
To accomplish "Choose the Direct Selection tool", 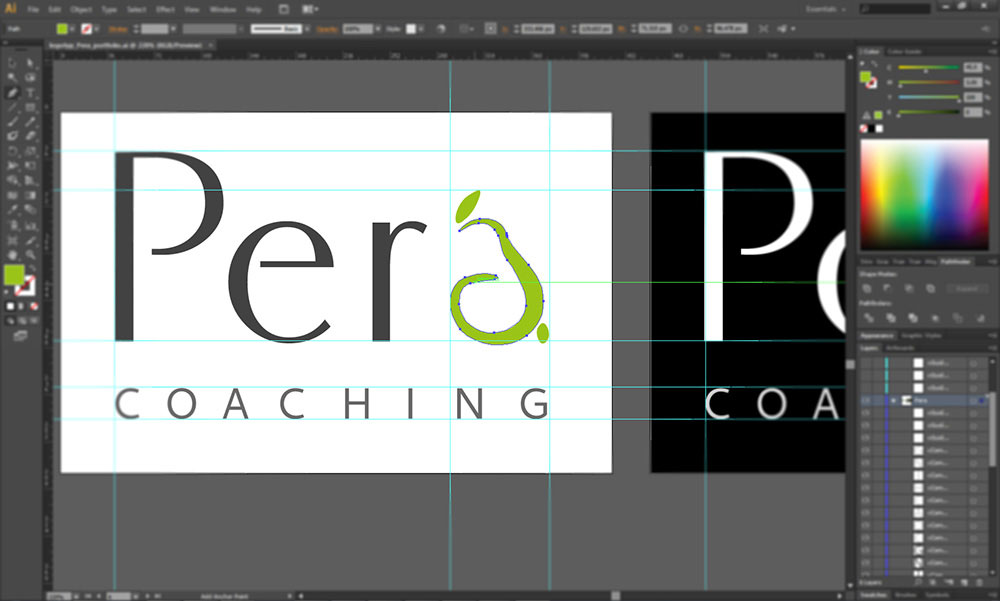I will pyautogui.click(x=31, y=63).
